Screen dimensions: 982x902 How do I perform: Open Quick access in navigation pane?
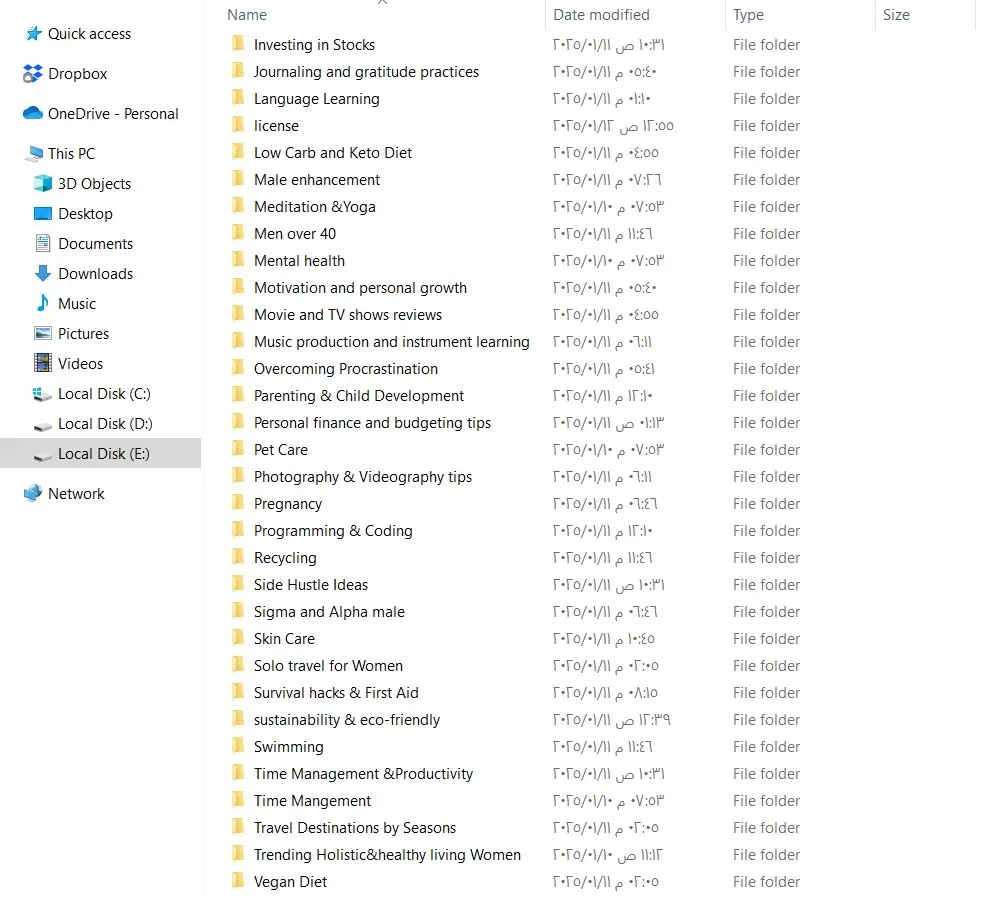pos(90,34)
